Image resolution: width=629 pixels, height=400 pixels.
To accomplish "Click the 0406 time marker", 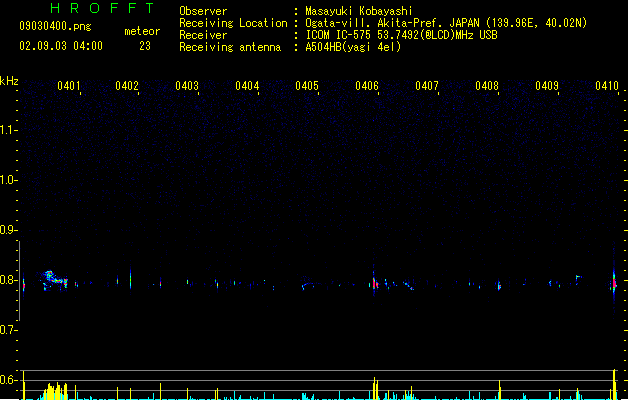I will 367,86.
